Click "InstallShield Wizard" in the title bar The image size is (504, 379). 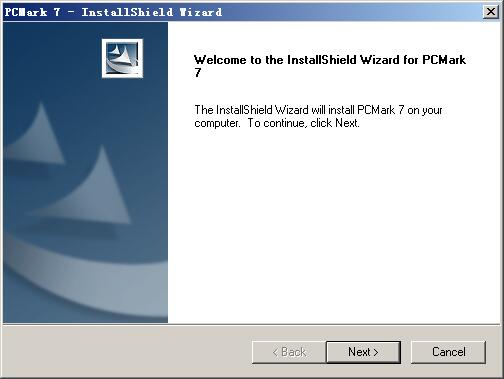click(152, 12)
